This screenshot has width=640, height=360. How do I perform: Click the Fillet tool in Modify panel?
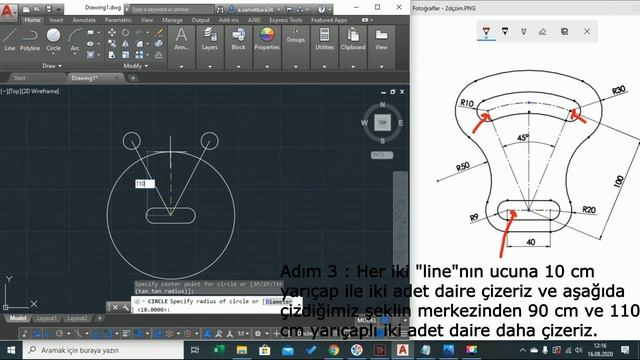pos(139,43)
